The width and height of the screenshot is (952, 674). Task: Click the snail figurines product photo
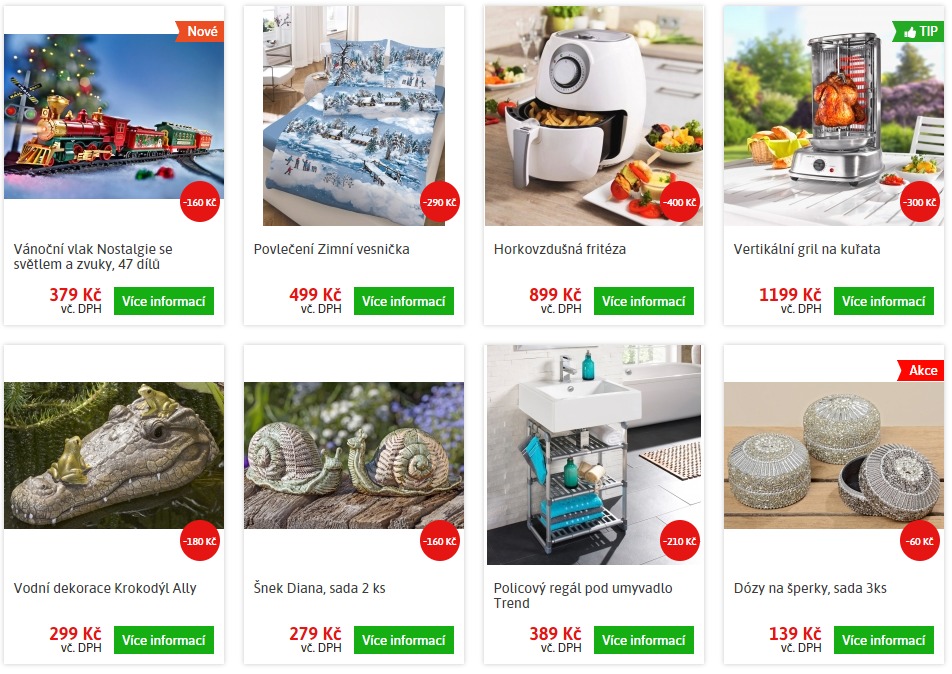[x=354, y=455]
